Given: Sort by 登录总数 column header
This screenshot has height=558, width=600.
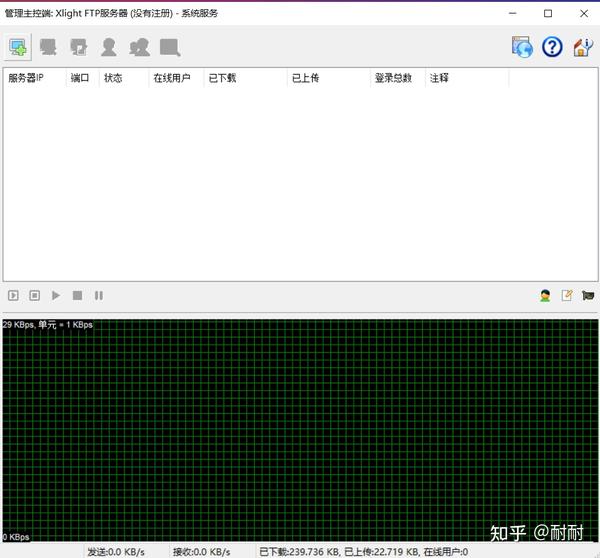Looking at the screenshot, I should click(397, 78).
